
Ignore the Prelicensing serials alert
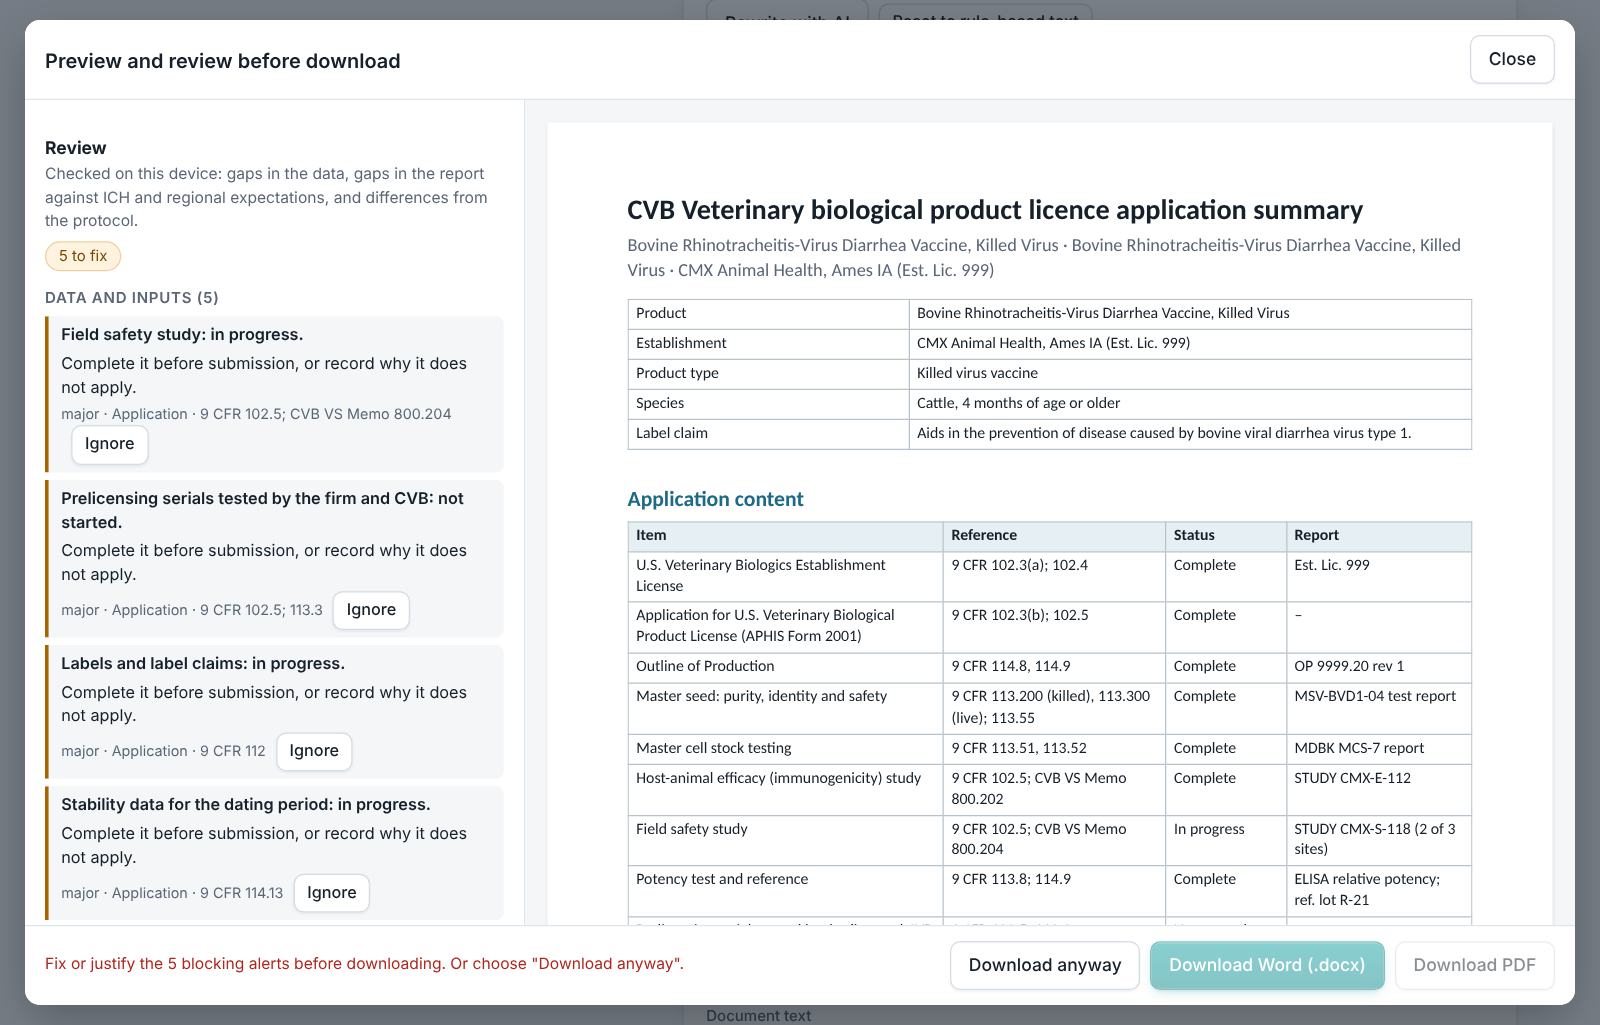coord(371,610)
